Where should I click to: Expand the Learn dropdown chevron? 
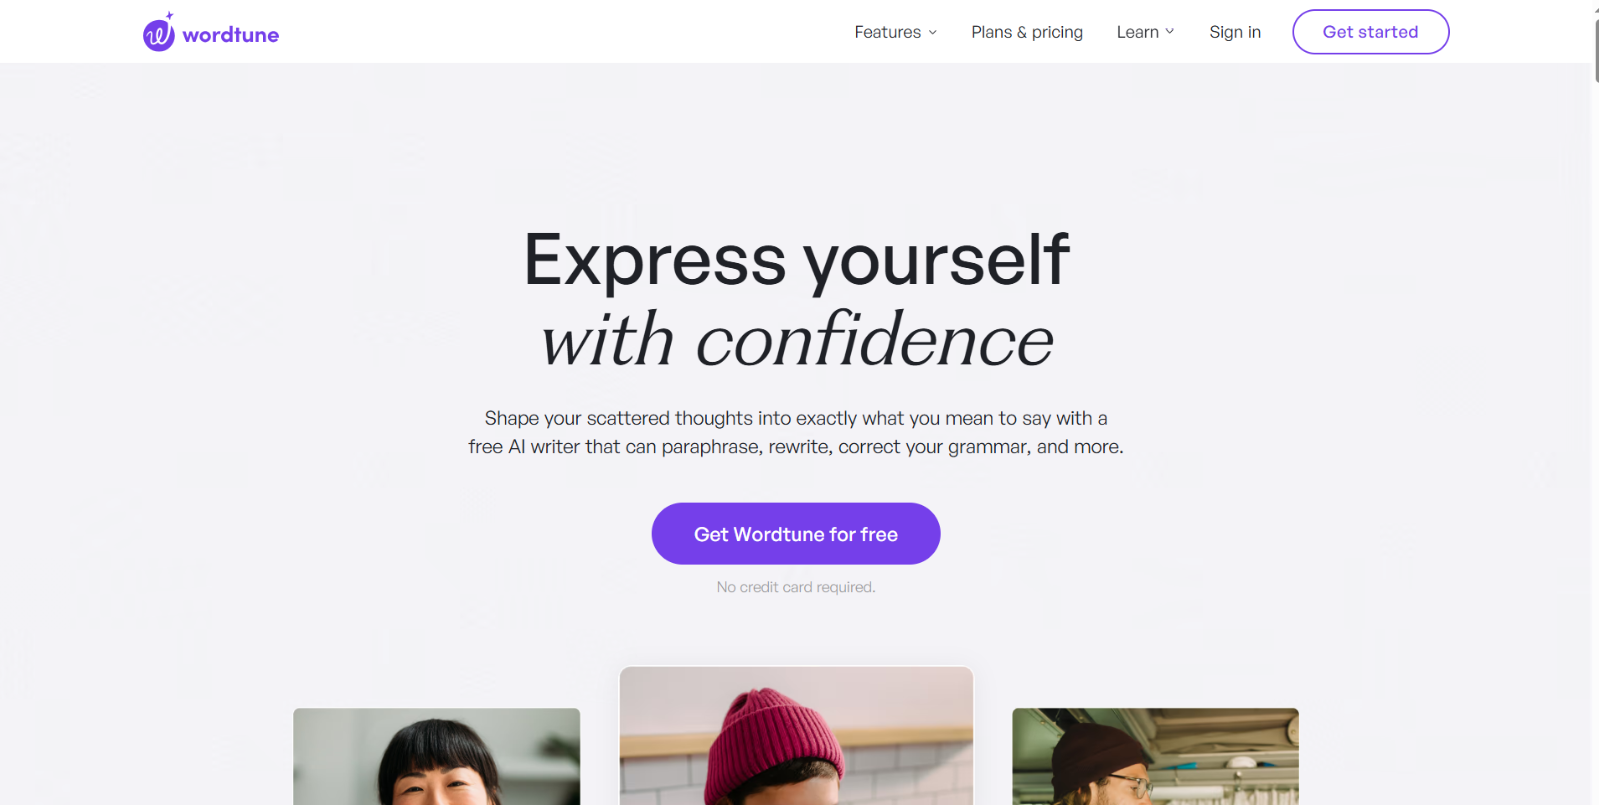[1170, 32]
